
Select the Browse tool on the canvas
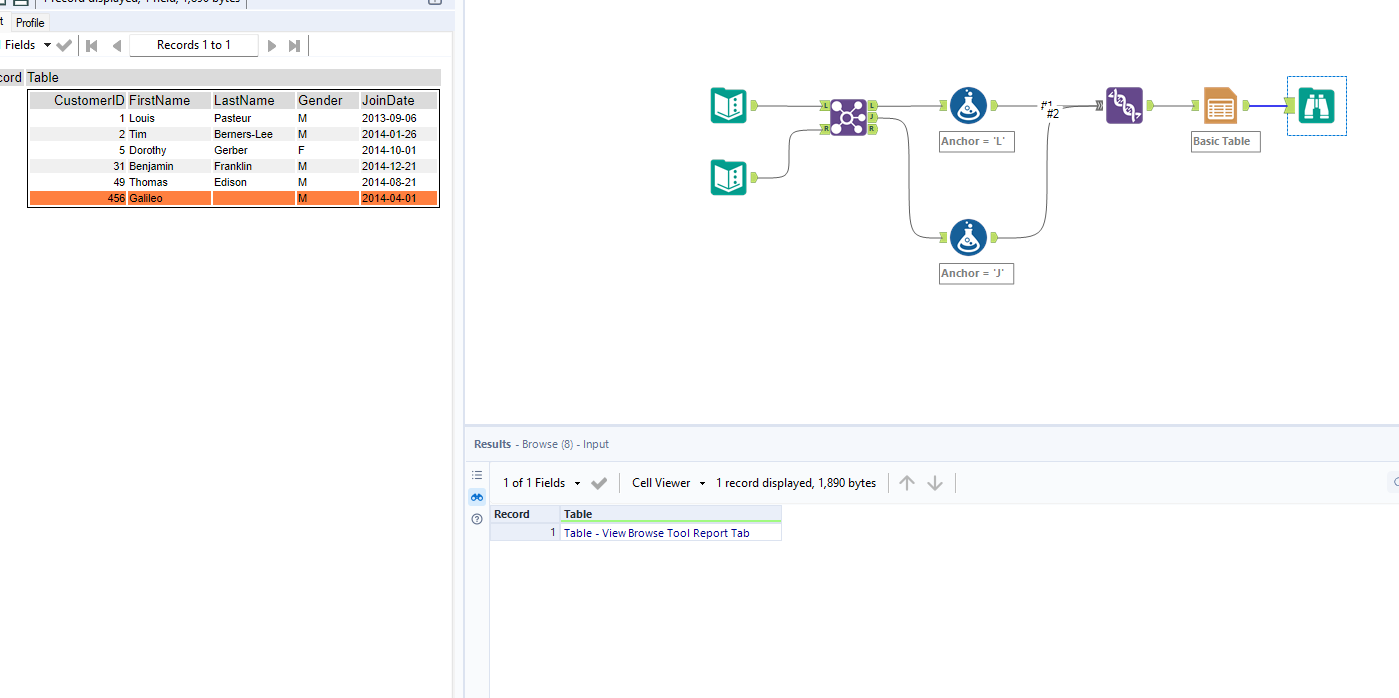click(x=1316, y=104)
